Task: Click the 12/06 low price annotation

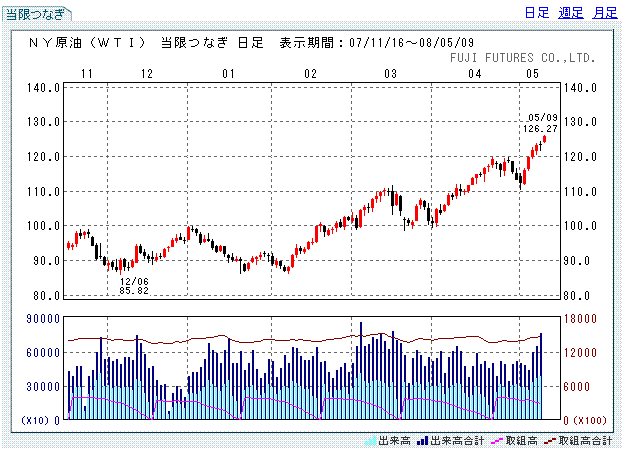Action: pyautogui.click(x=134, y=281)
